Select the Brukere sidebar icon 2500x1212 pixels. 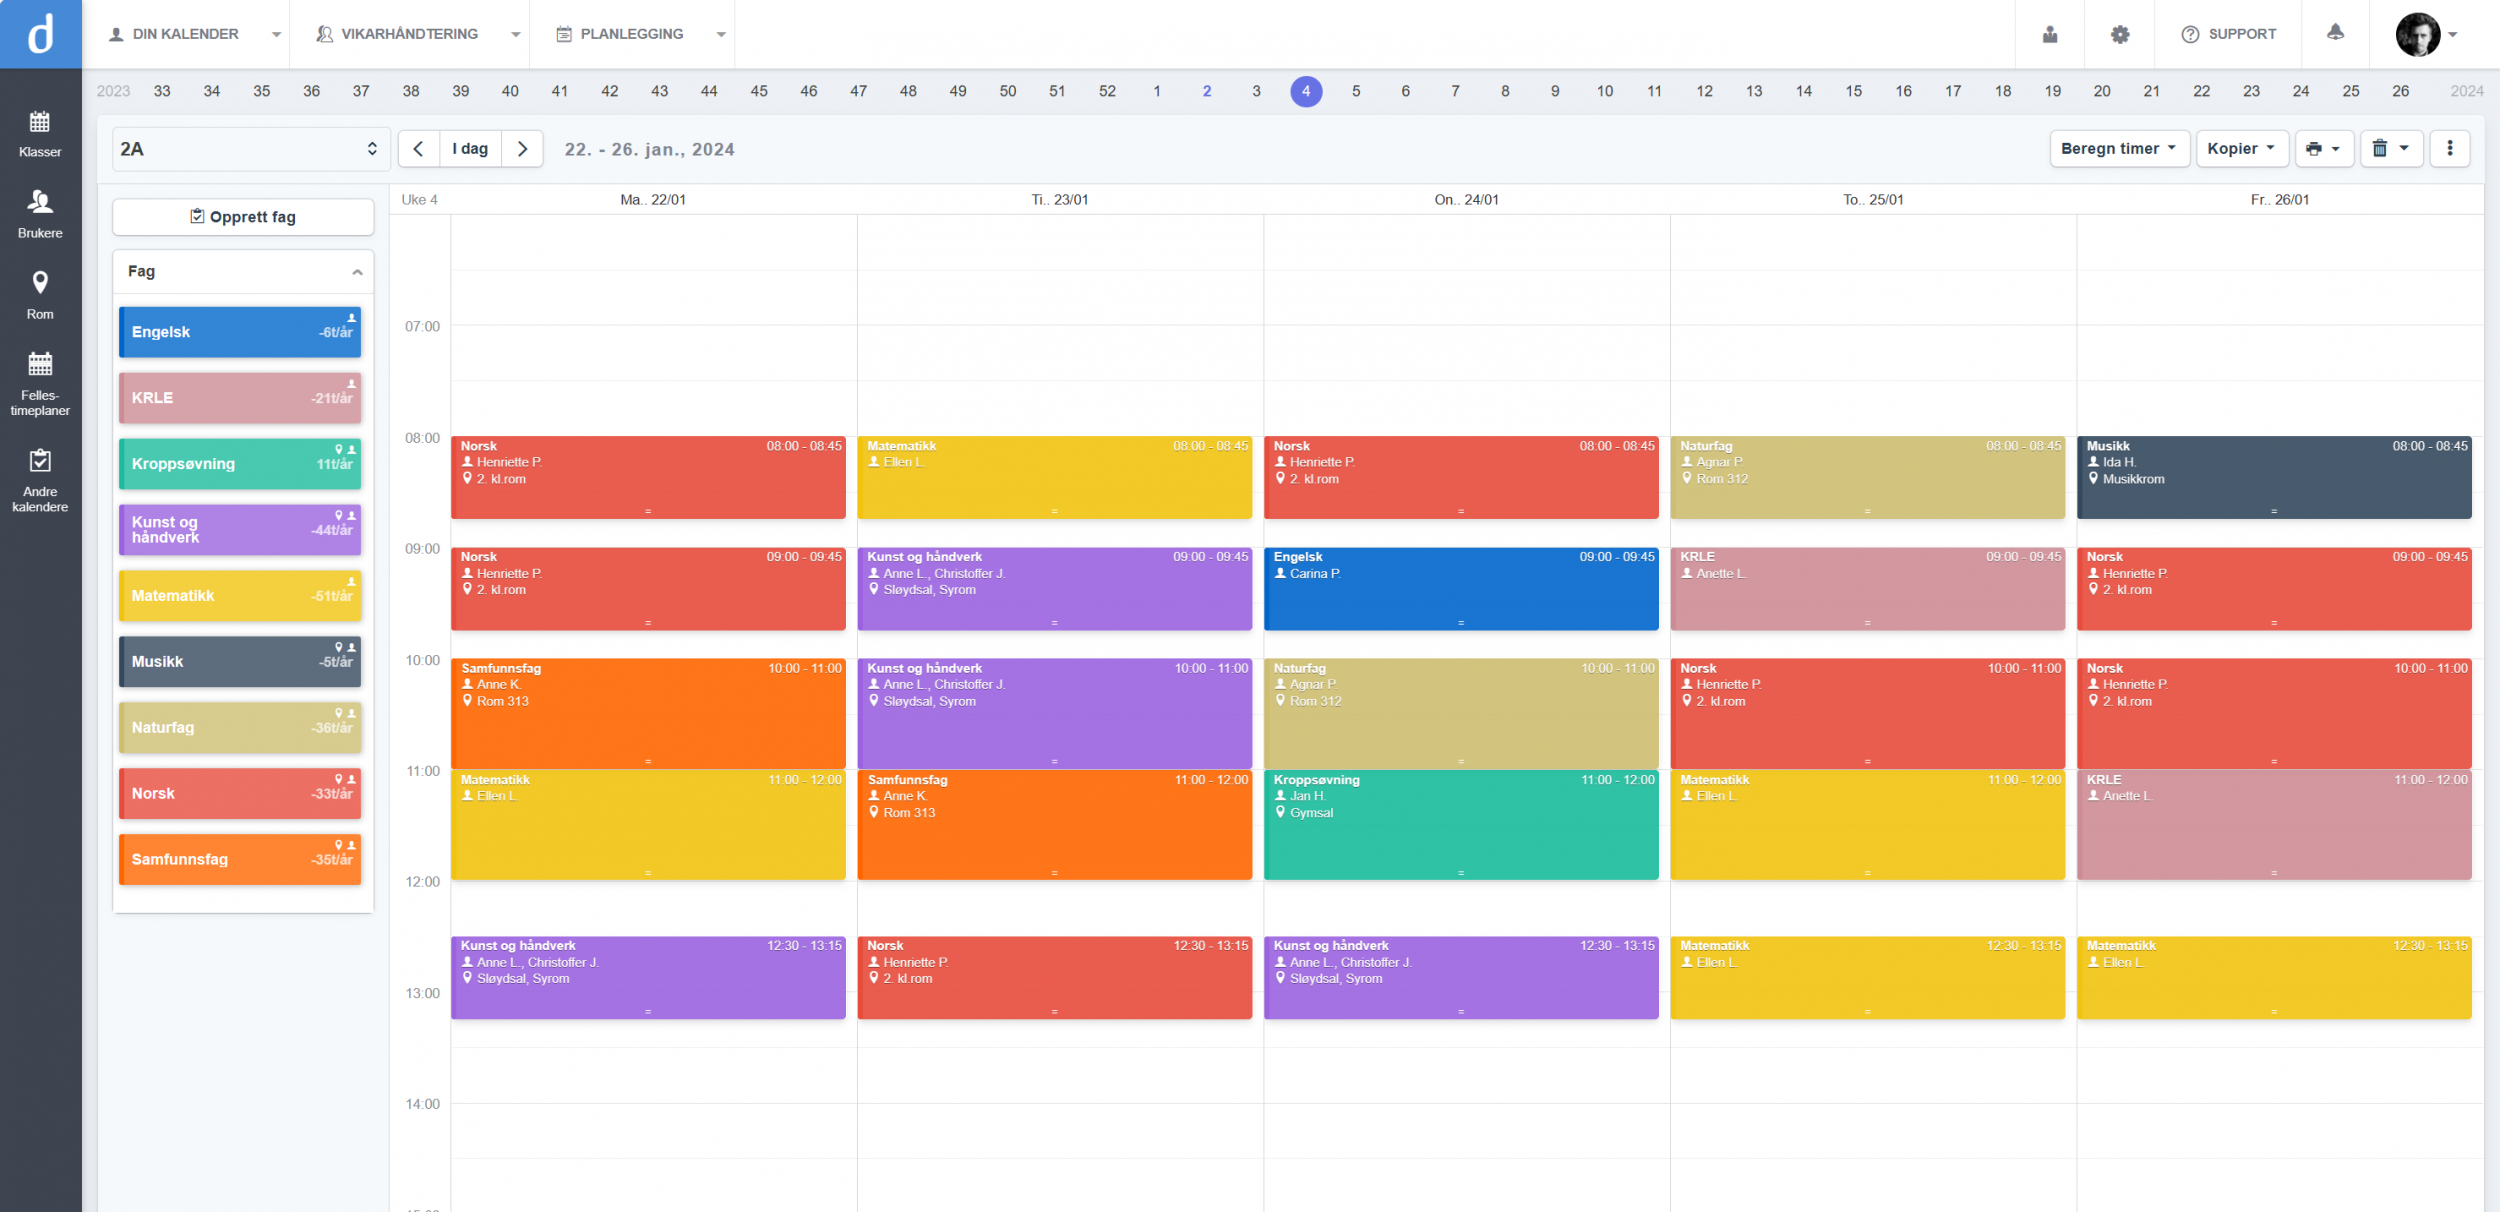coord(40,213)
